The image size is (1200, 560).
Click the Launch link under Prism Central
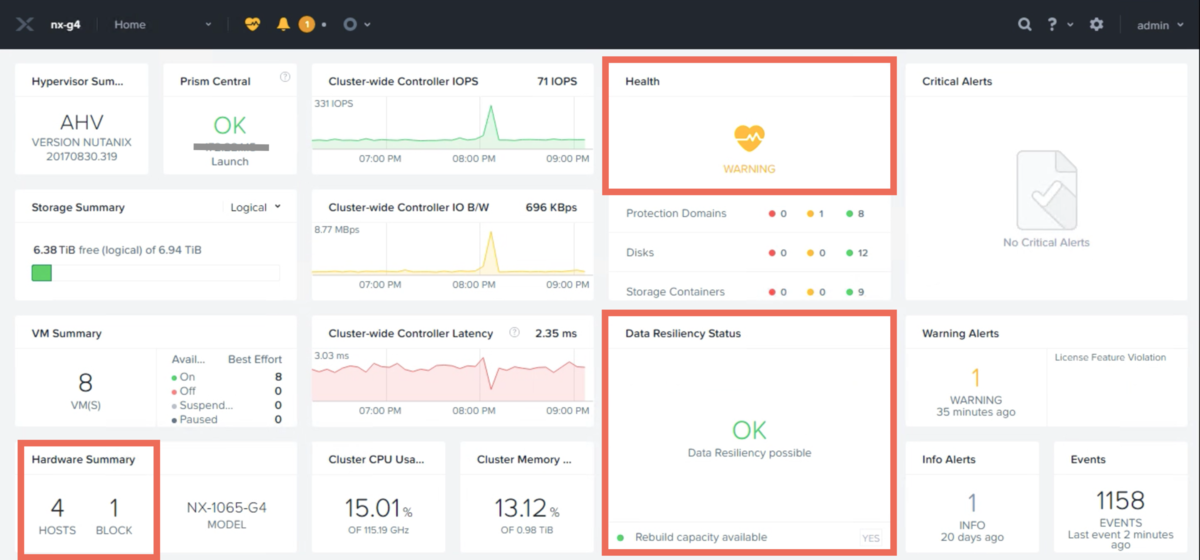pos(230,161)
